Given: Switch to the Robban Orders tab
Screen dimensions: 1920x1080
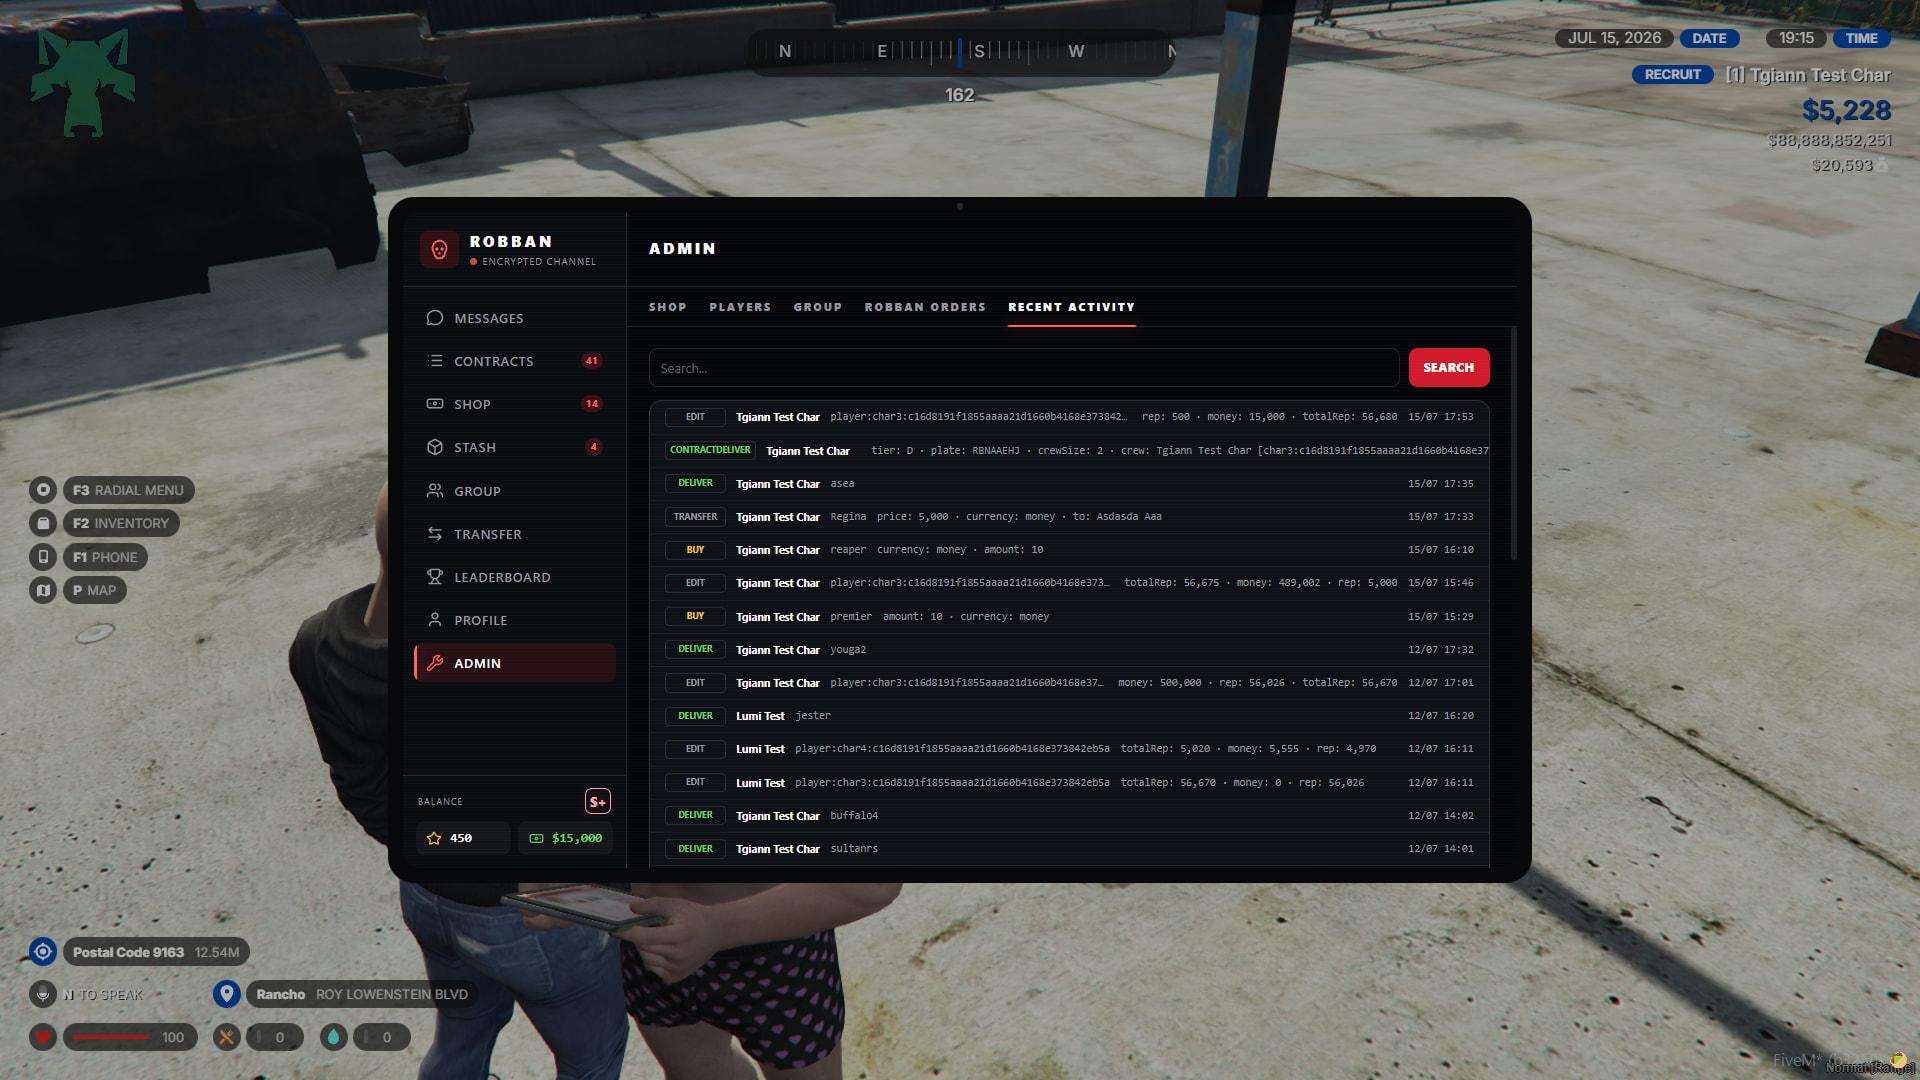Looking at the screenshot, I should (x=925, y=307).
